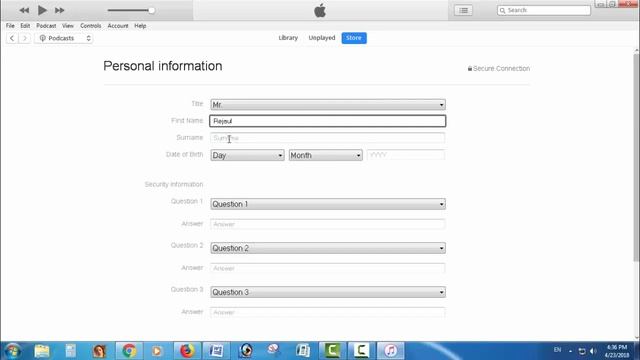Image resolution: width=640 pixels, height=360 pixels.
Task: Open the media player taskbar icon
Action: [157, 351]
